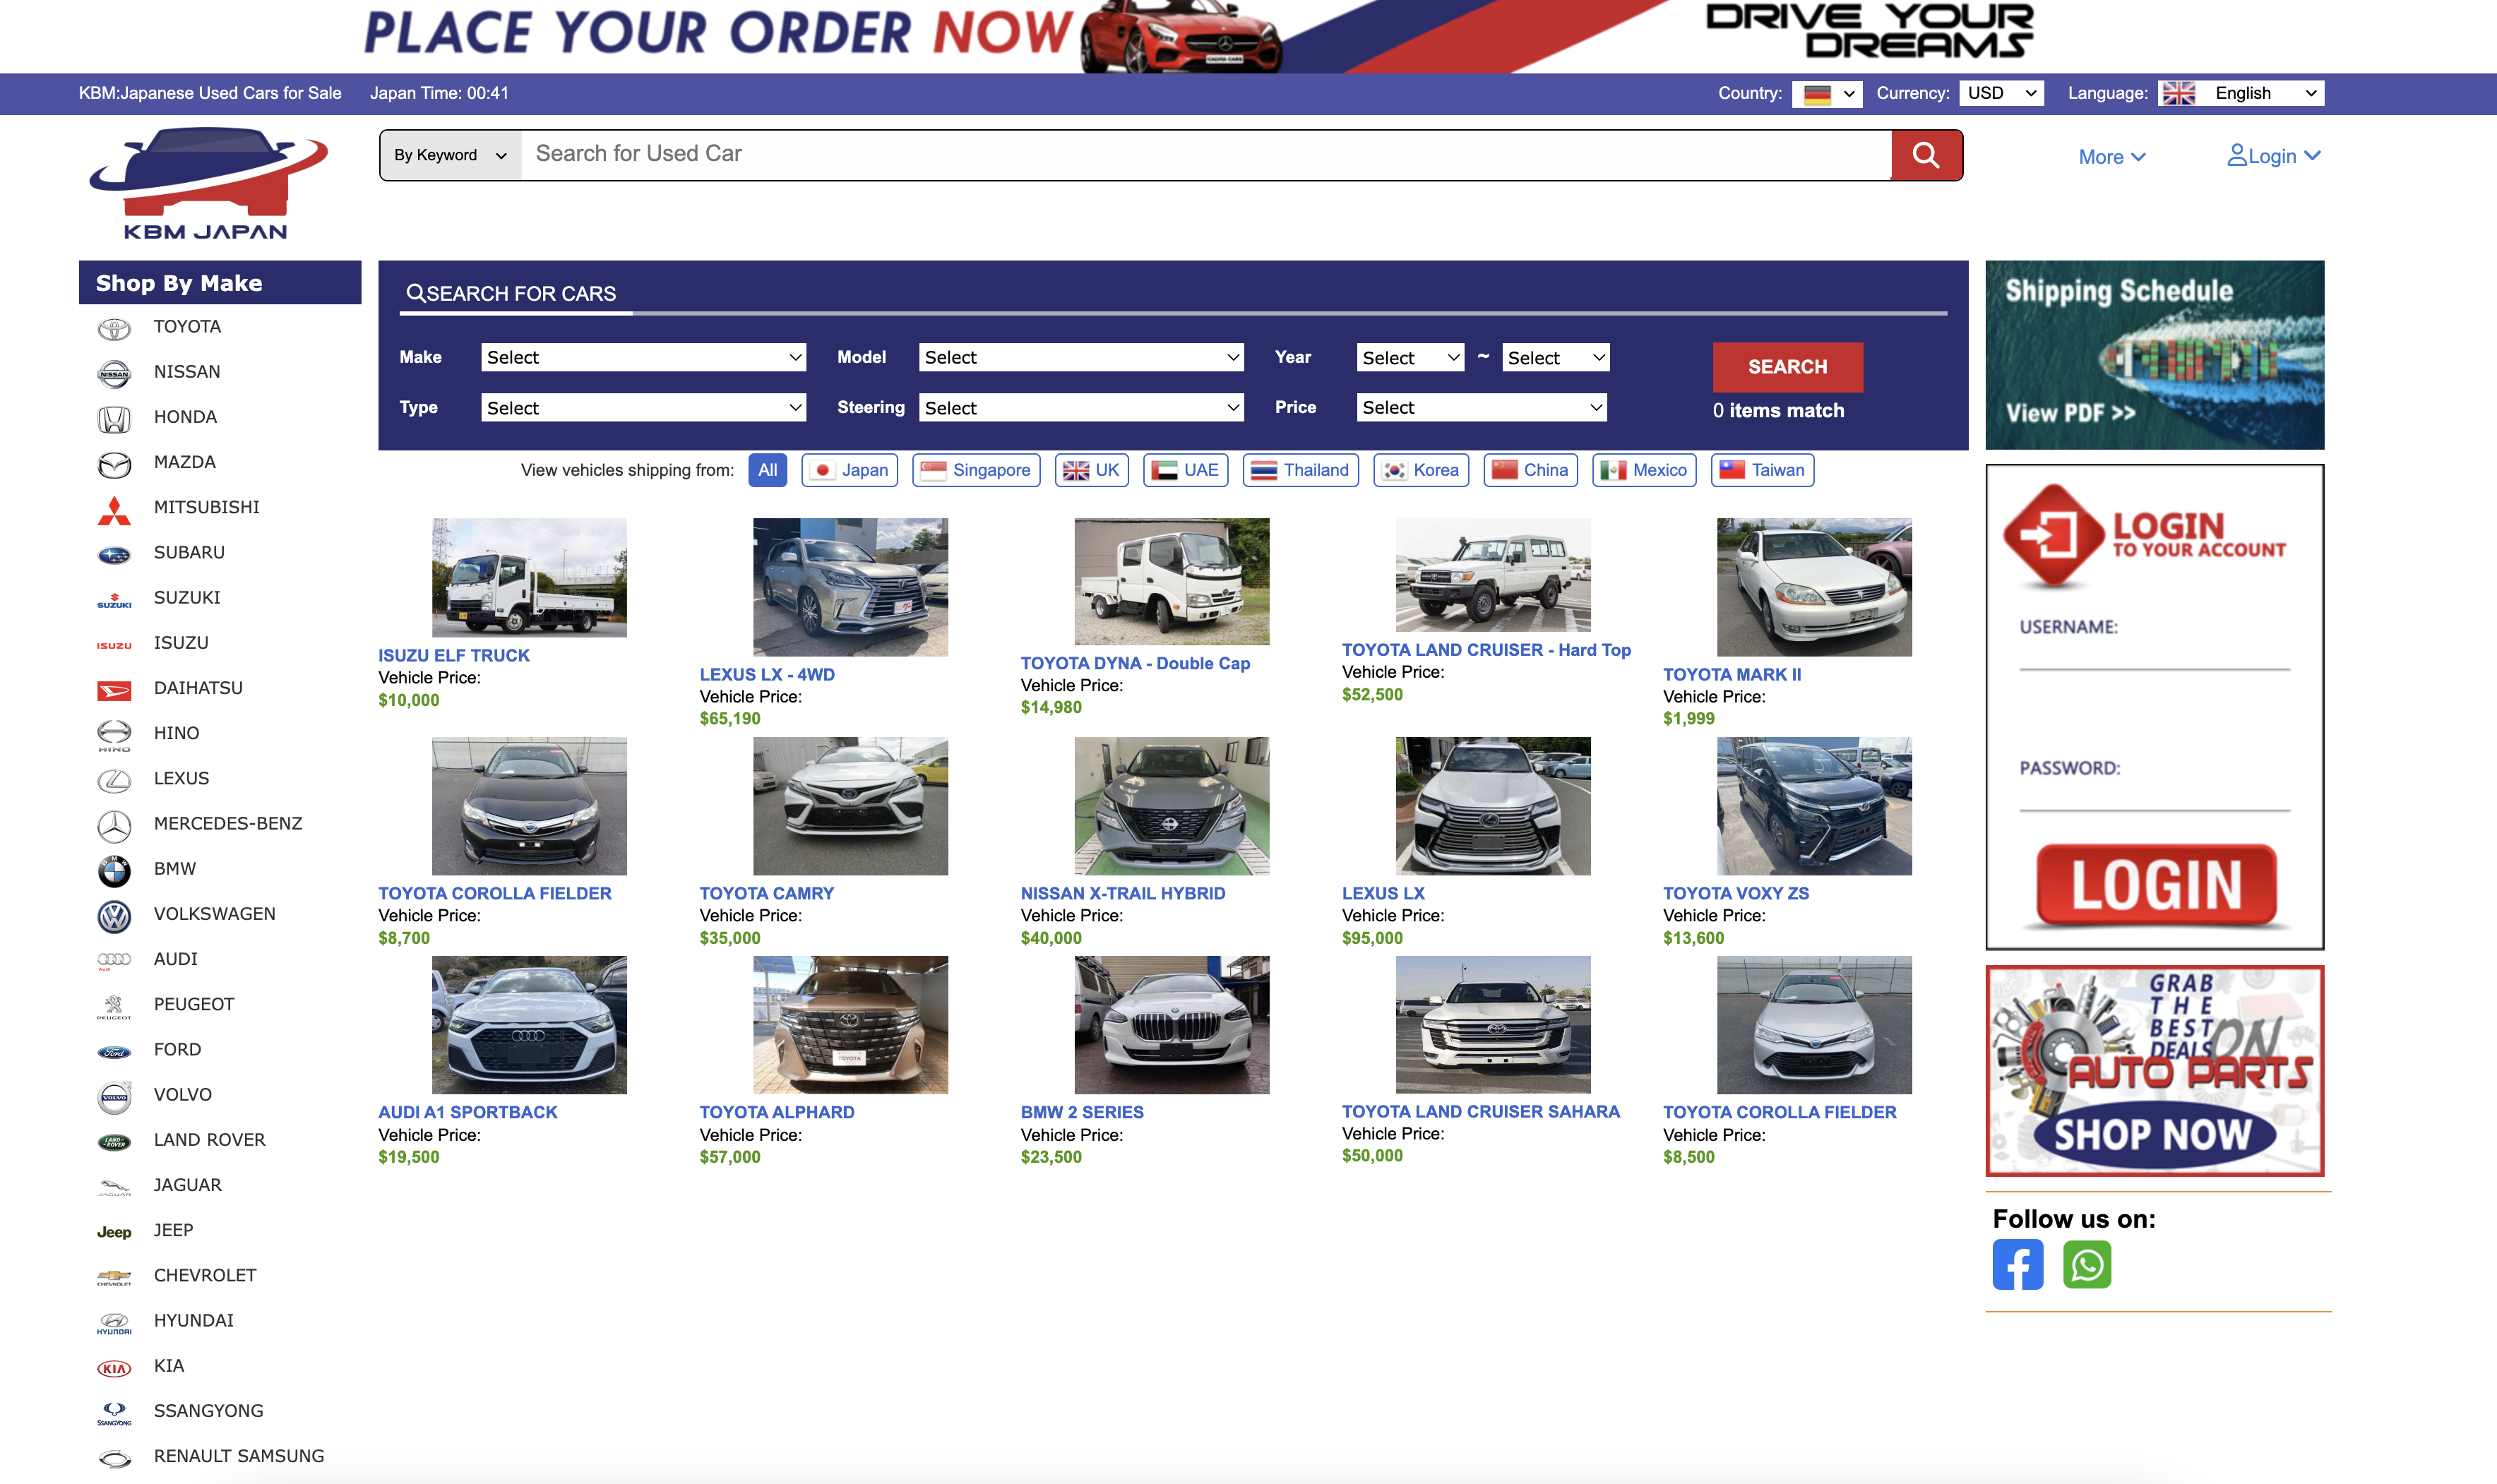Click the Search for Used Car field

1206,155
